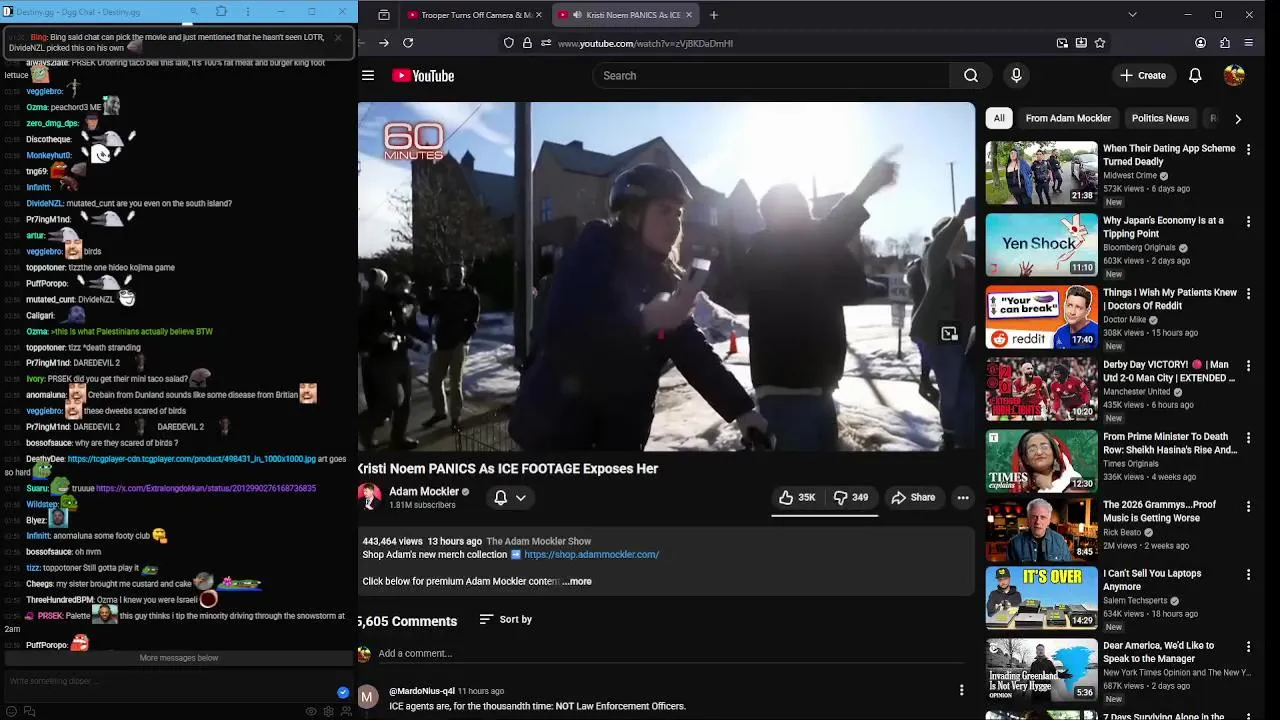
Task: Open the tcgplayer link from DeathyDee
Action: tap(191, 459)
